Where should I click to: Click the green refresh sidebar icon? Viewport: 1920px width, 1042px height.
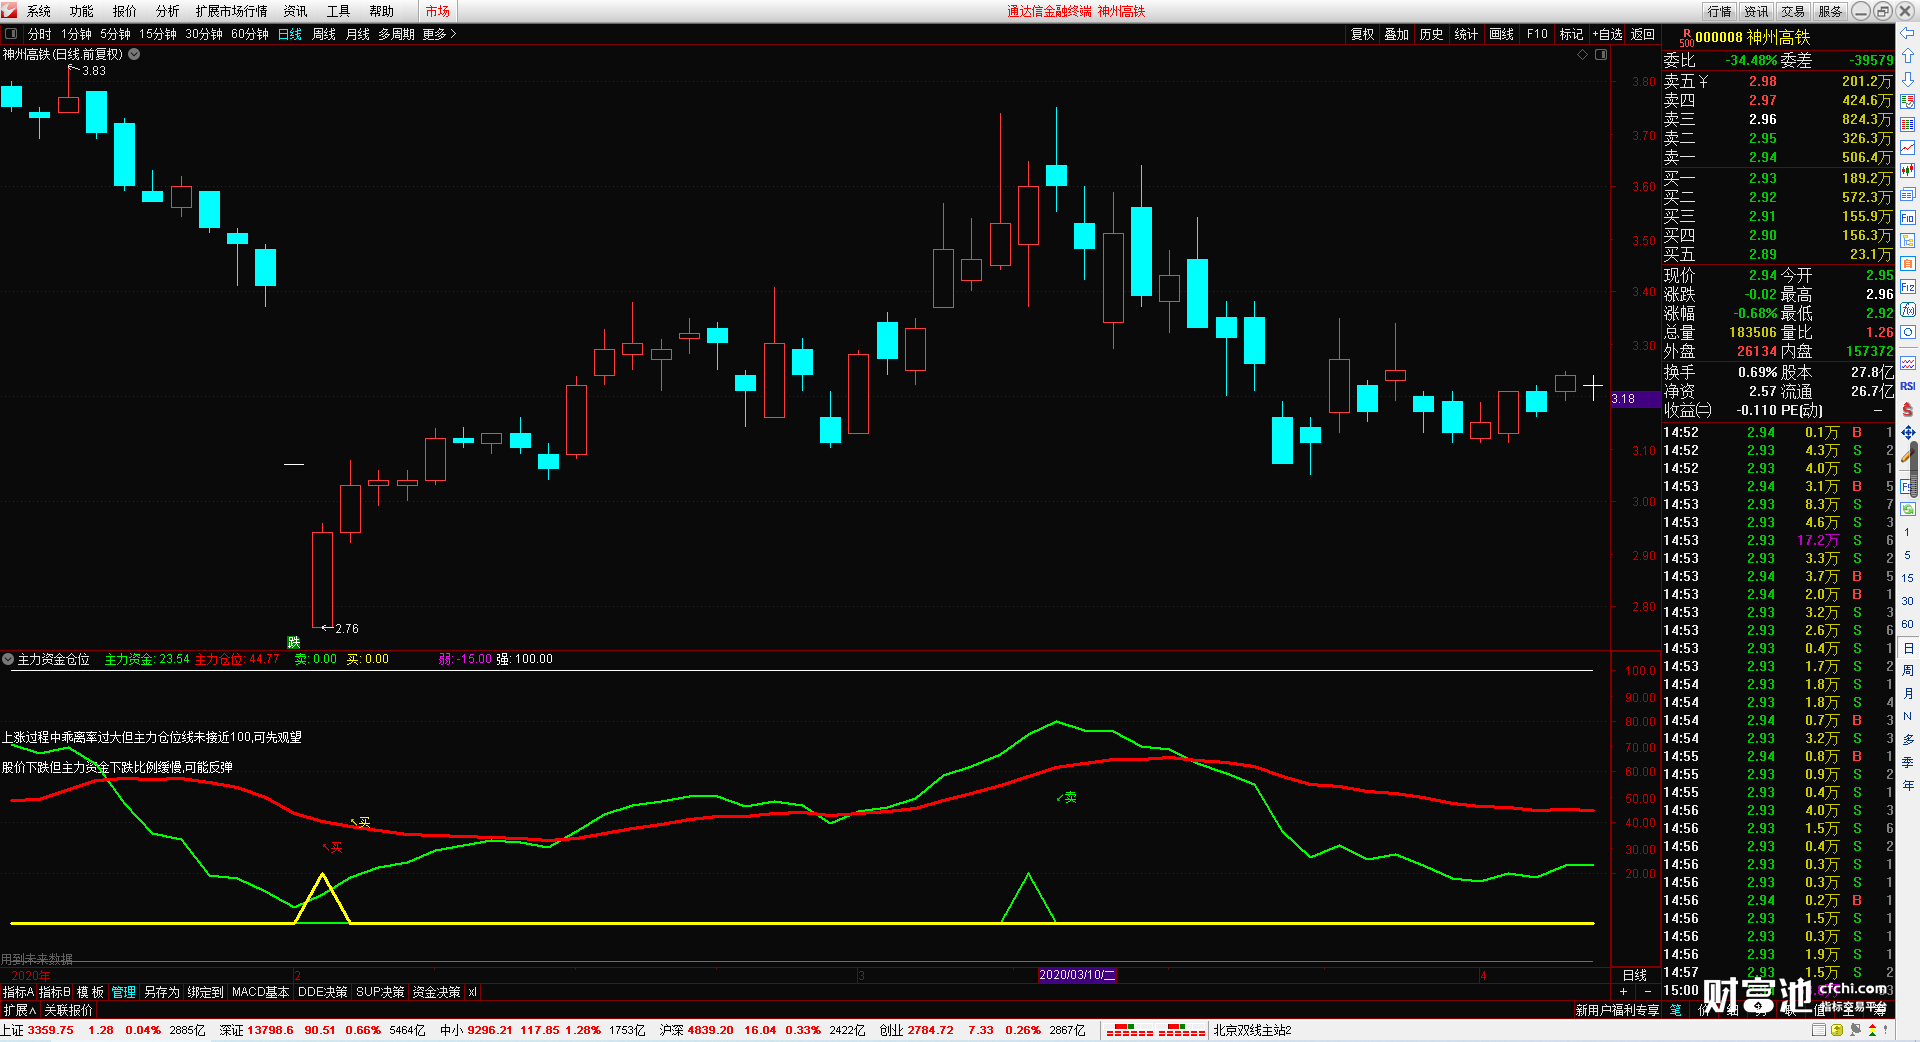1908,509
